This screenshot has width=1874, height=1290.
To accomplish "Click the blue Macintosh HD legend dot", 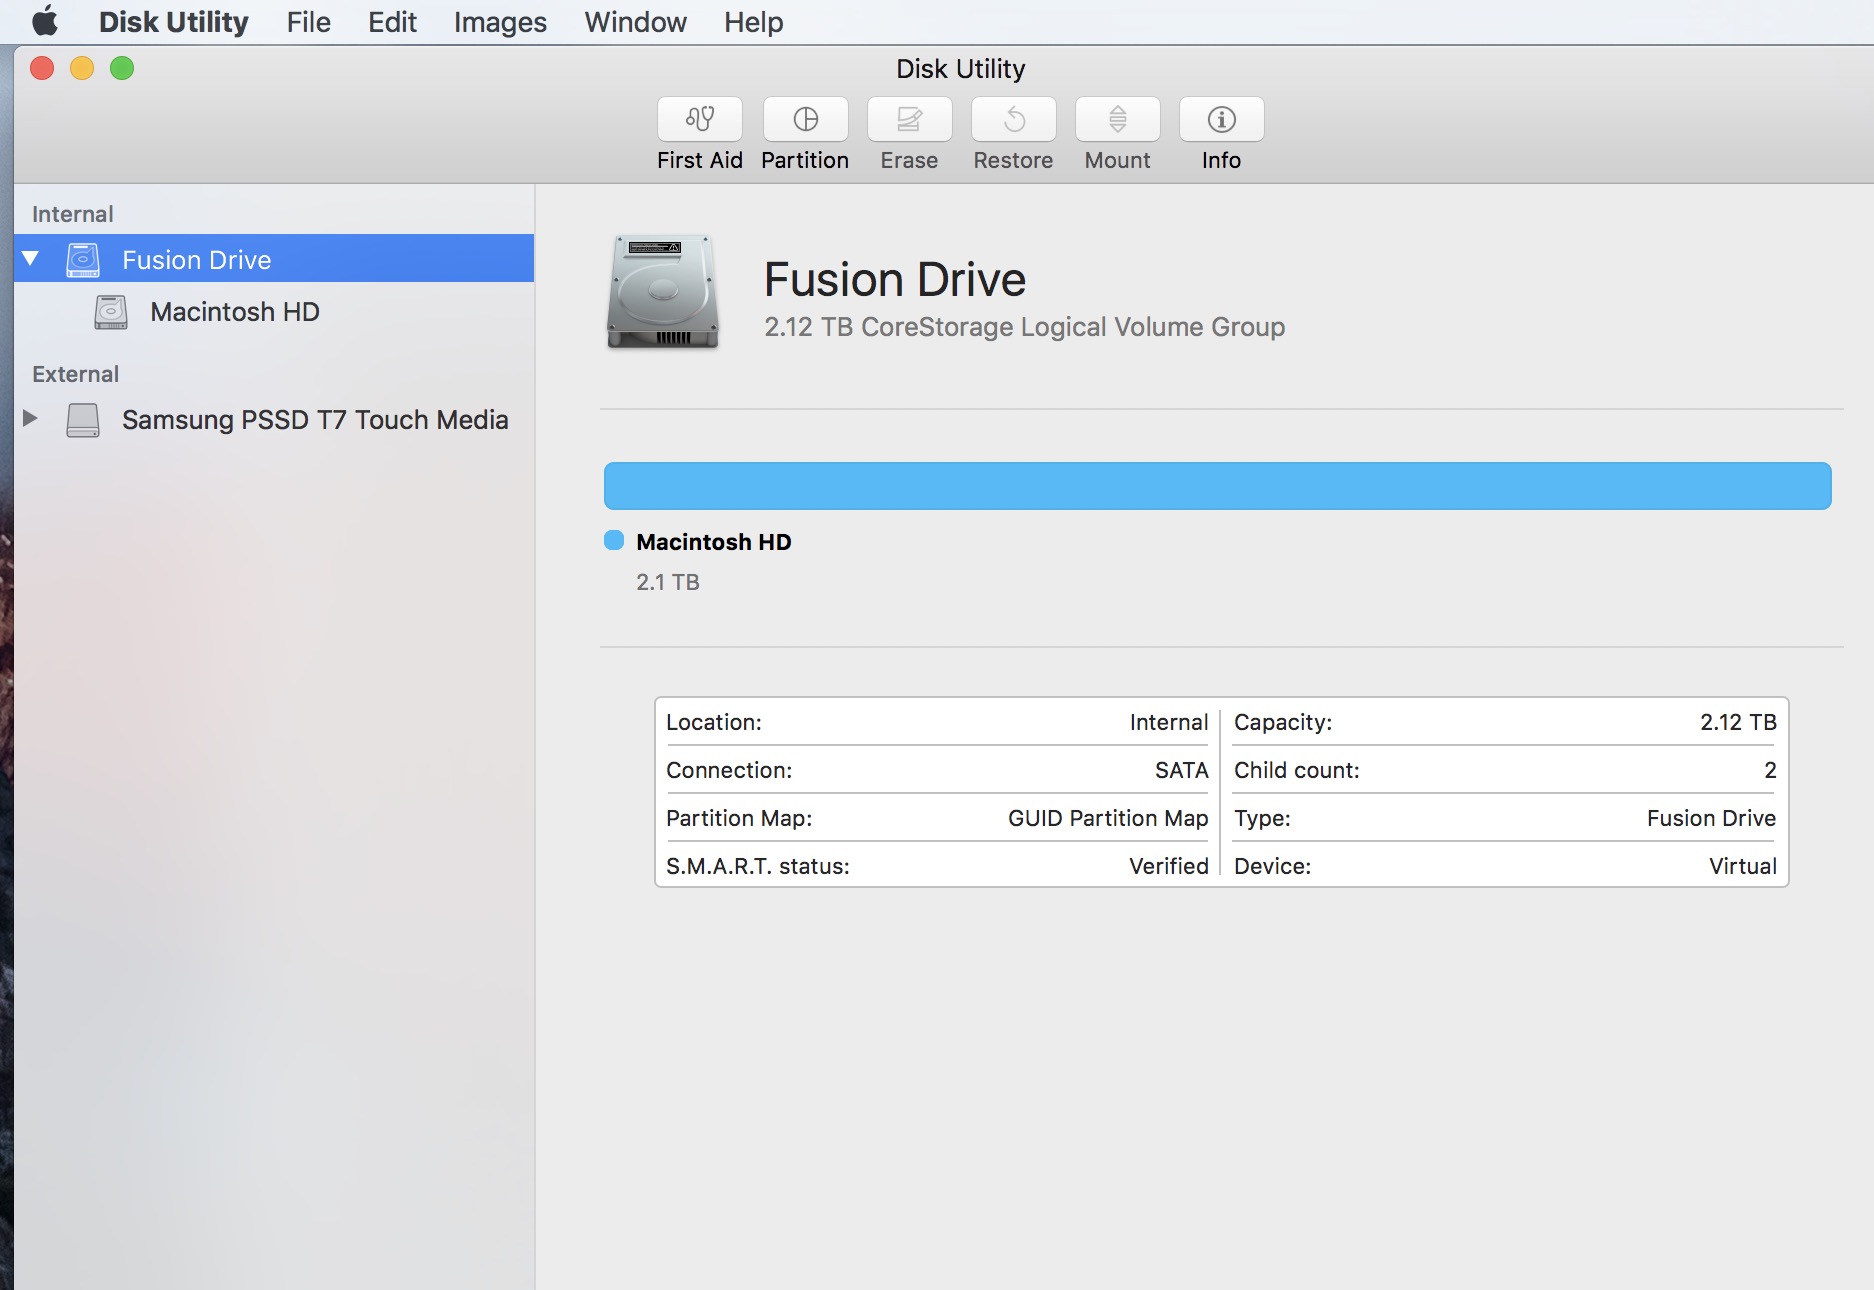I will pyautogui.click(x=614, y=541).
